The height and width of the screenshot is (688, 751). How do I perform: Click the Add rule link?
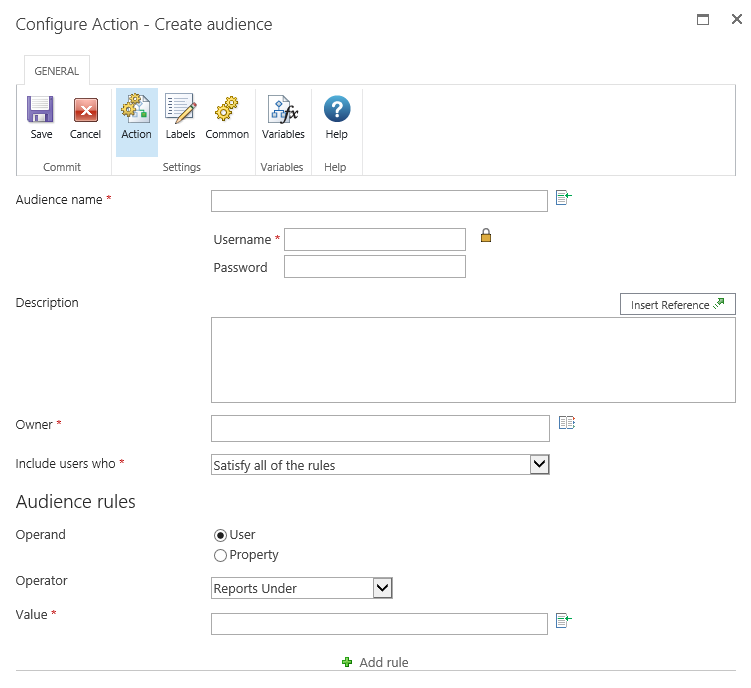376,662
